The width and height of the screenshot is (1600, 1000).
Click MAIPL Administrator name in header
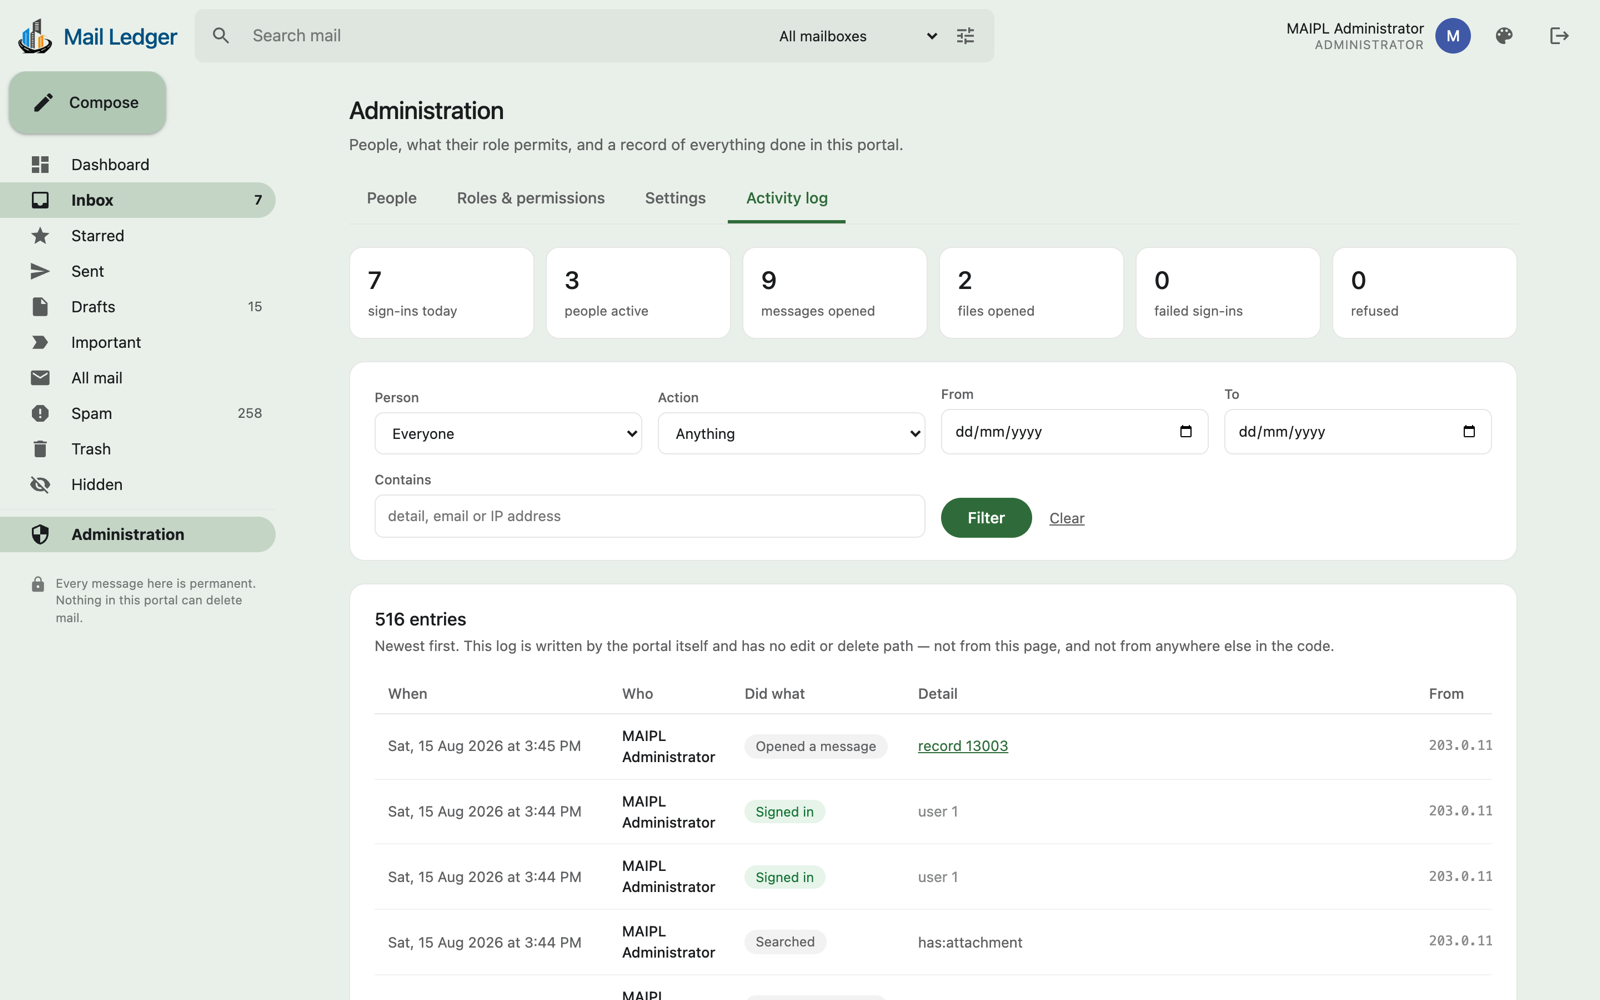(x=1355, y=28)
